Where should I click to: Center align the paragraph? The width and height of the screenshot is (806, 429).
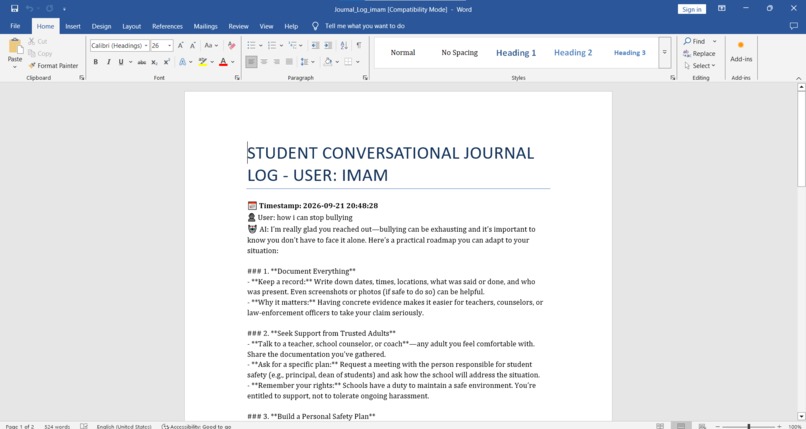click(x=264, y=62)
